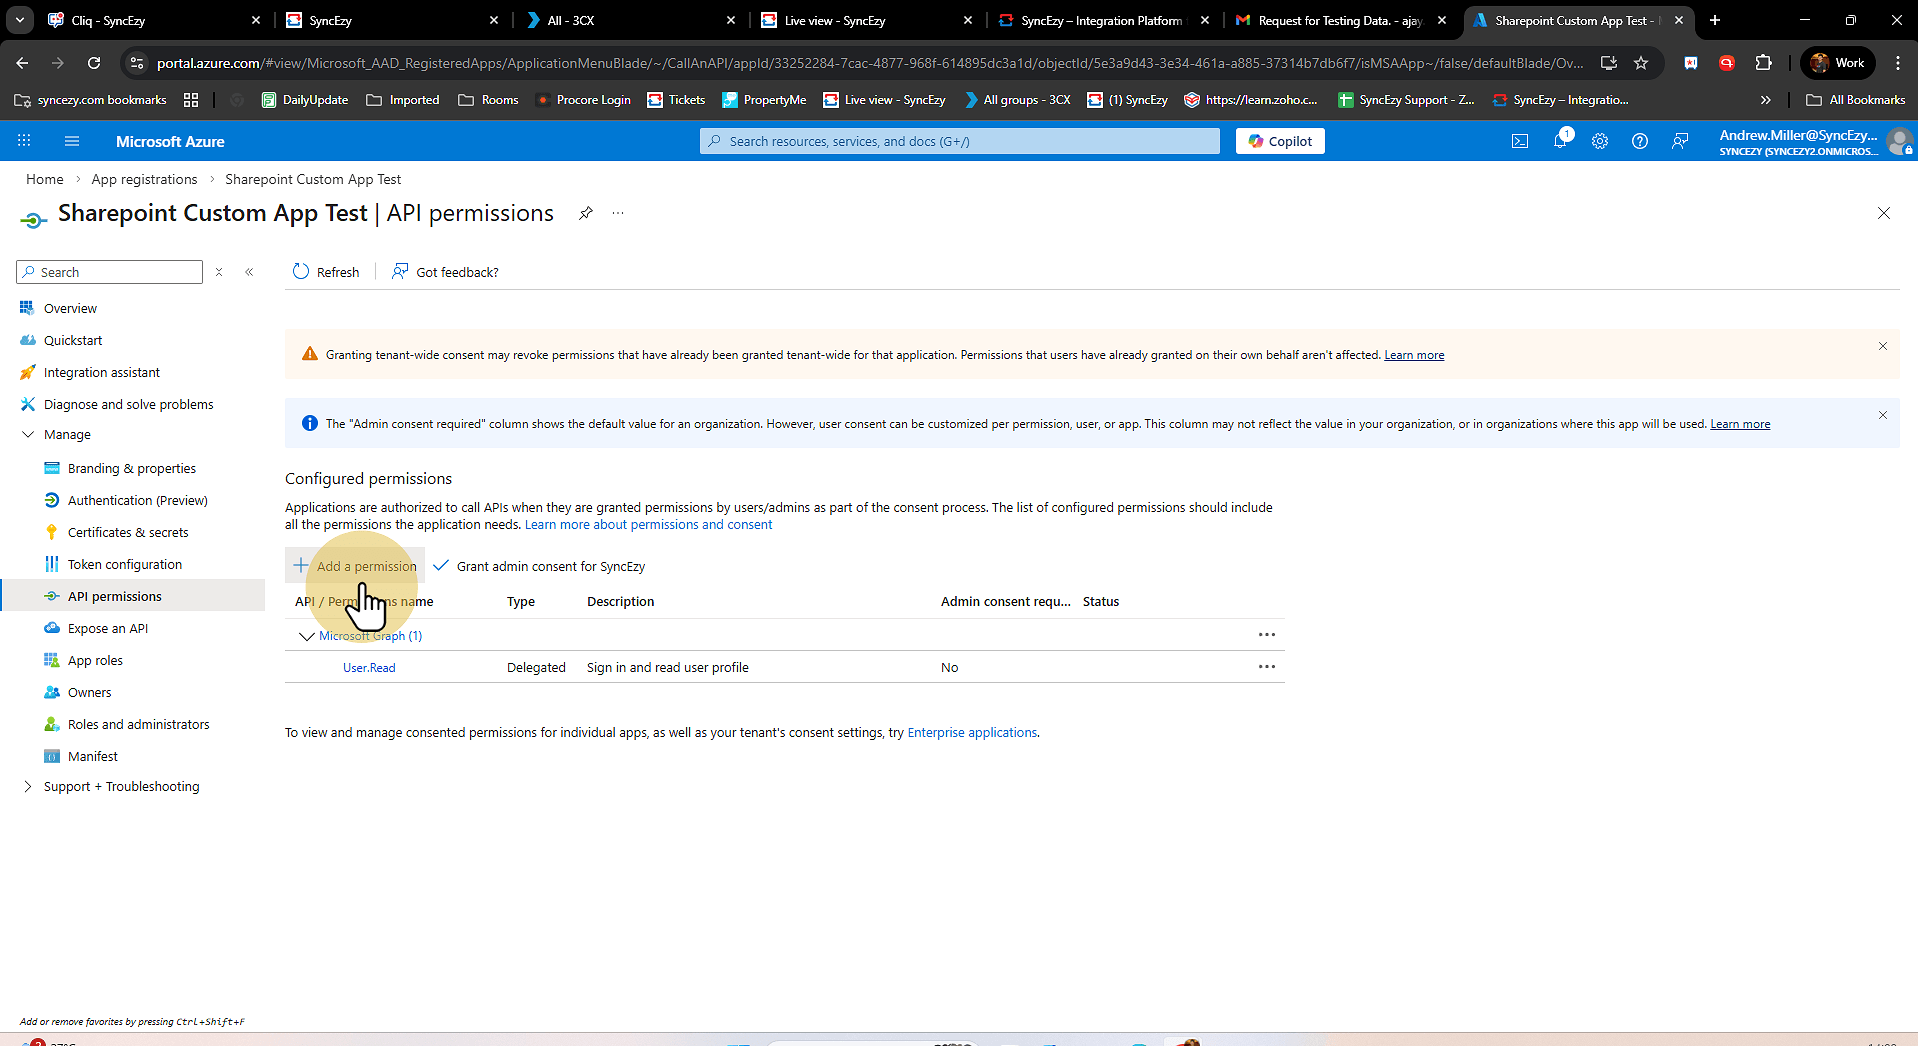Open Expose an API menu item
The width and height of the screenshot is (1918, 1046).
pos(108,629)
